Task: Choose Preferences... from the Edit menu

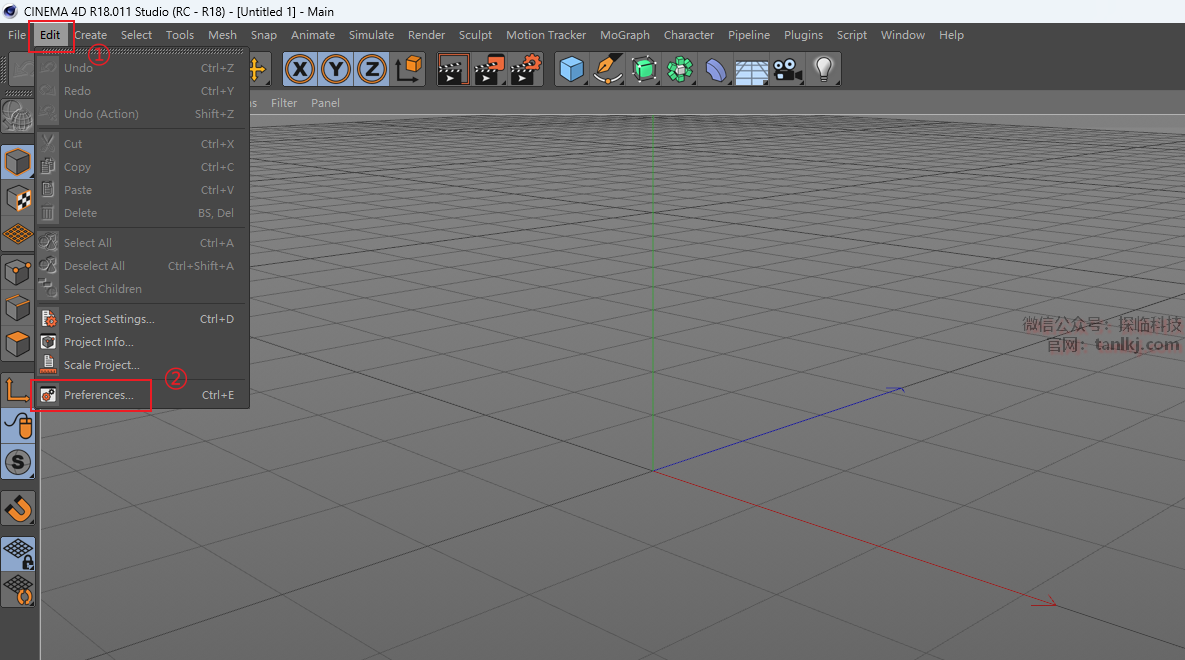Action: (x=98, y=395)
